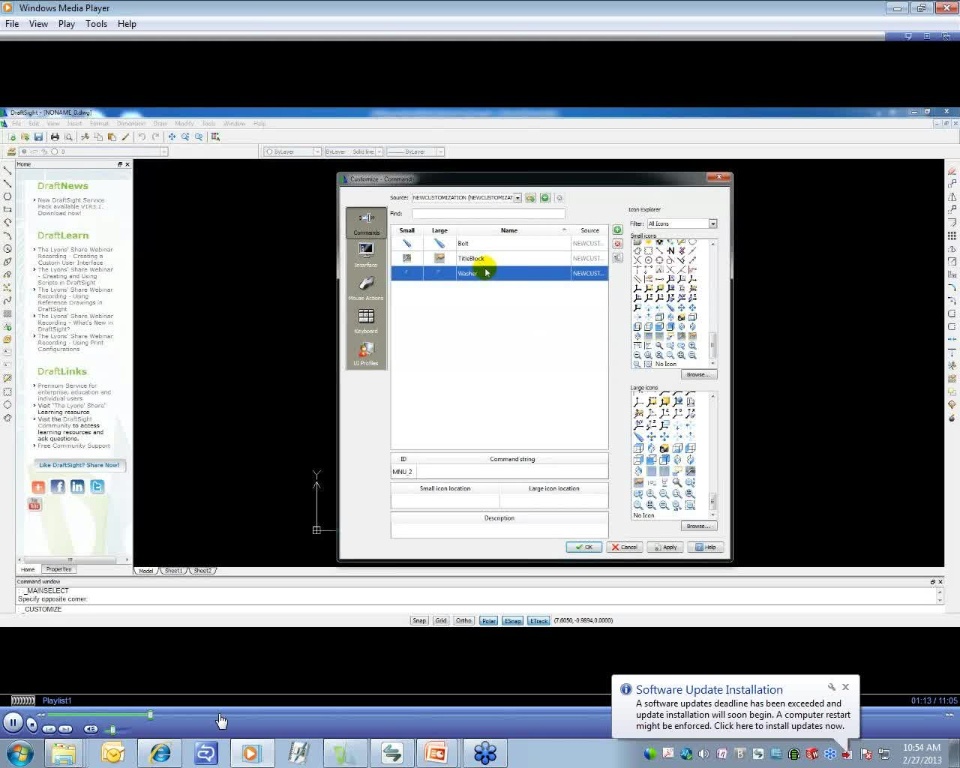
Task: Click Apply in the Customize dialog
Action: click(666, 547)
